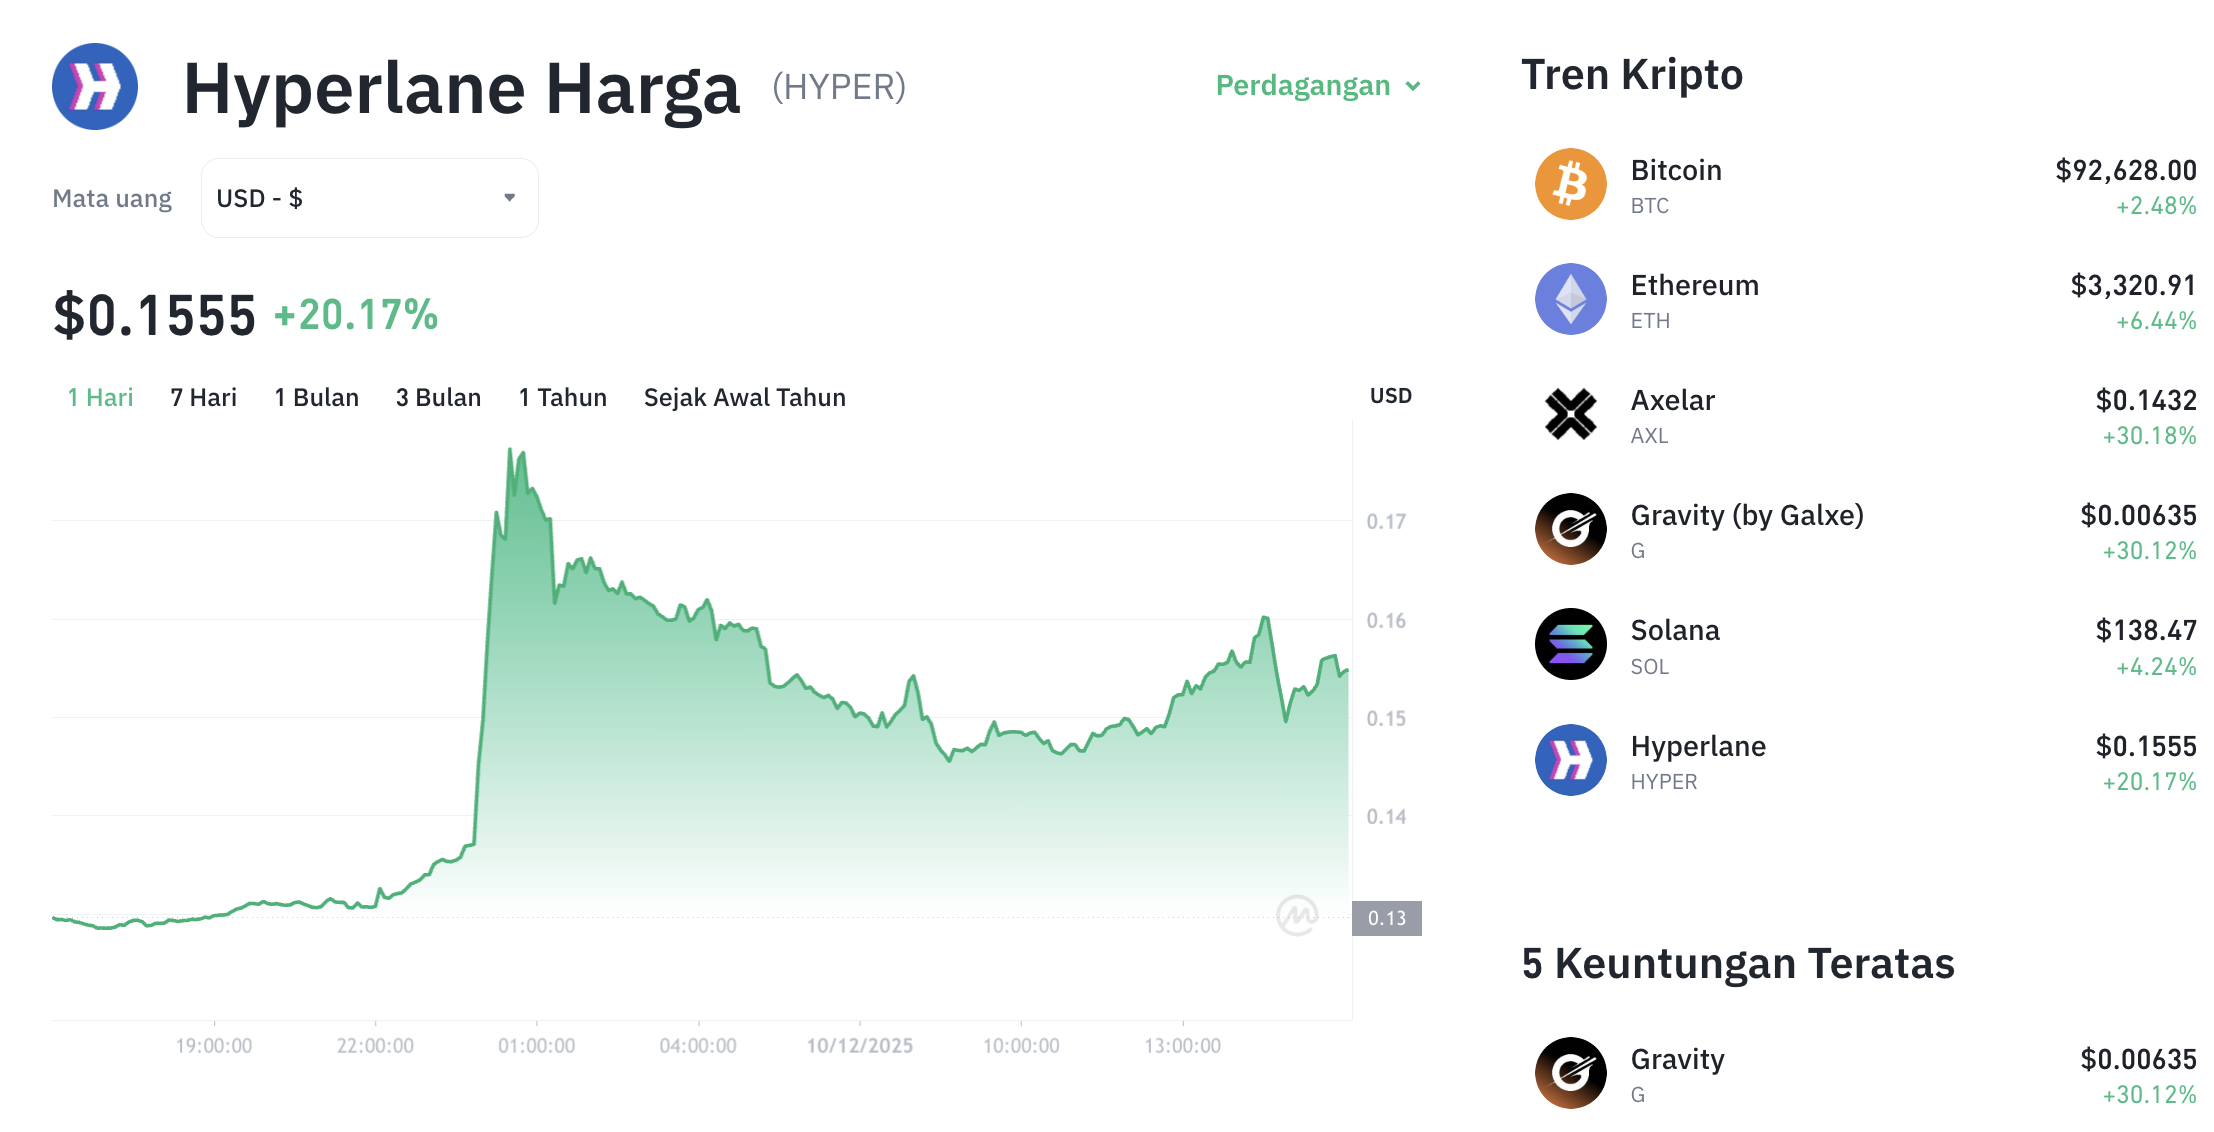This screenshot has width=2214, height=1132.
Task: Click the Hyperlane icon in Tren Kripto list
Action: coord(1570,761)
